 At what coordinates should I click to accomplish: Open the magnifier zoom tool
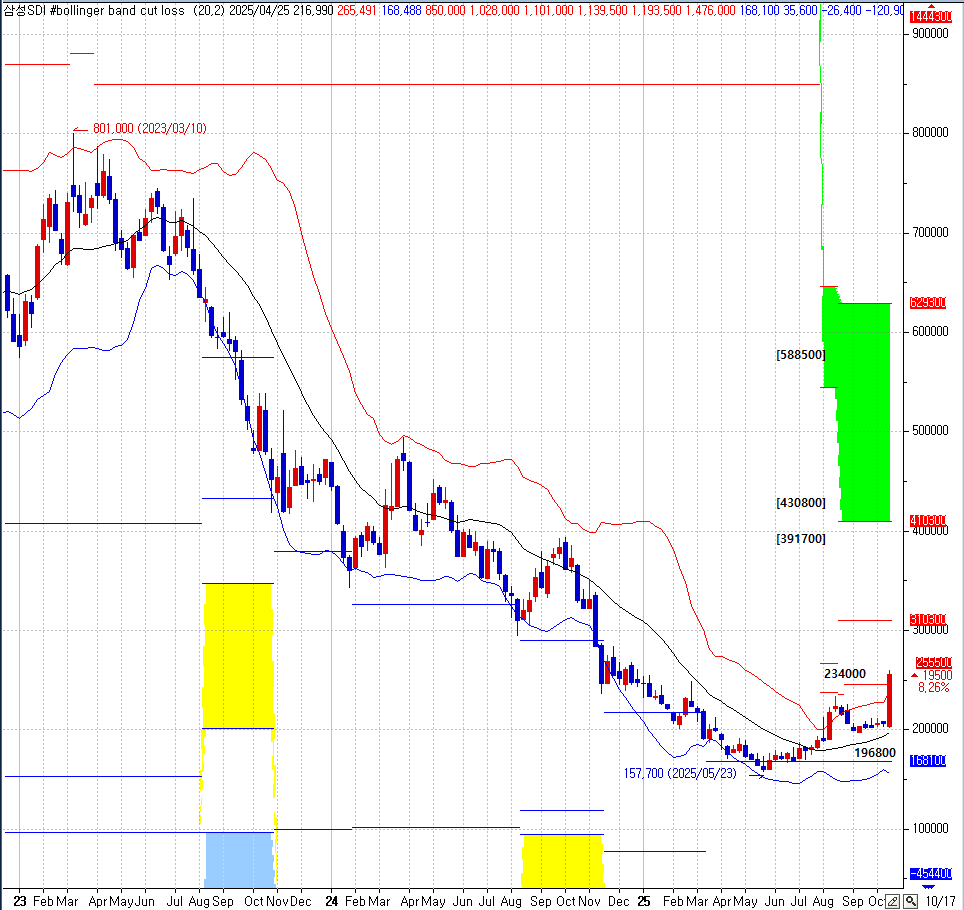click(909, 901)
